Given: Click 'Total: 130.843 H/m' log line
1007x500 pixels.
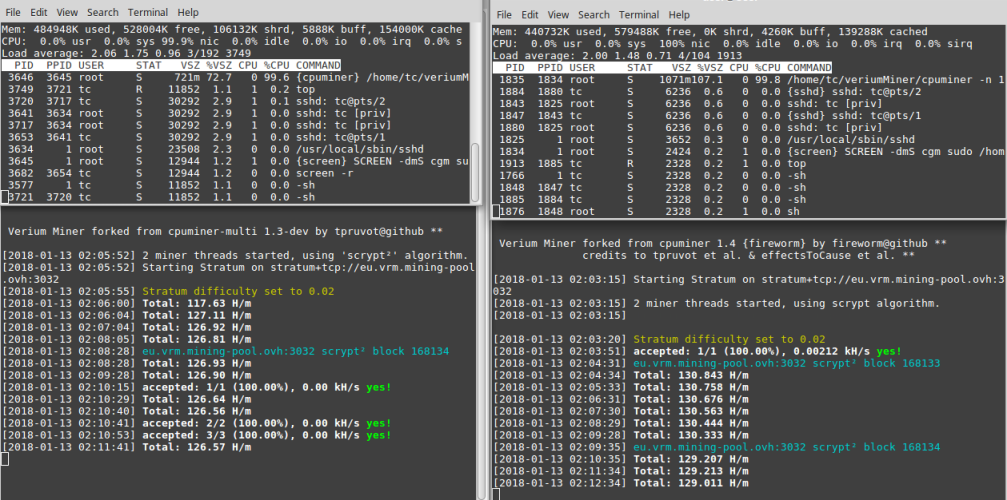Looking at the screenshot, I should (621, 375).
